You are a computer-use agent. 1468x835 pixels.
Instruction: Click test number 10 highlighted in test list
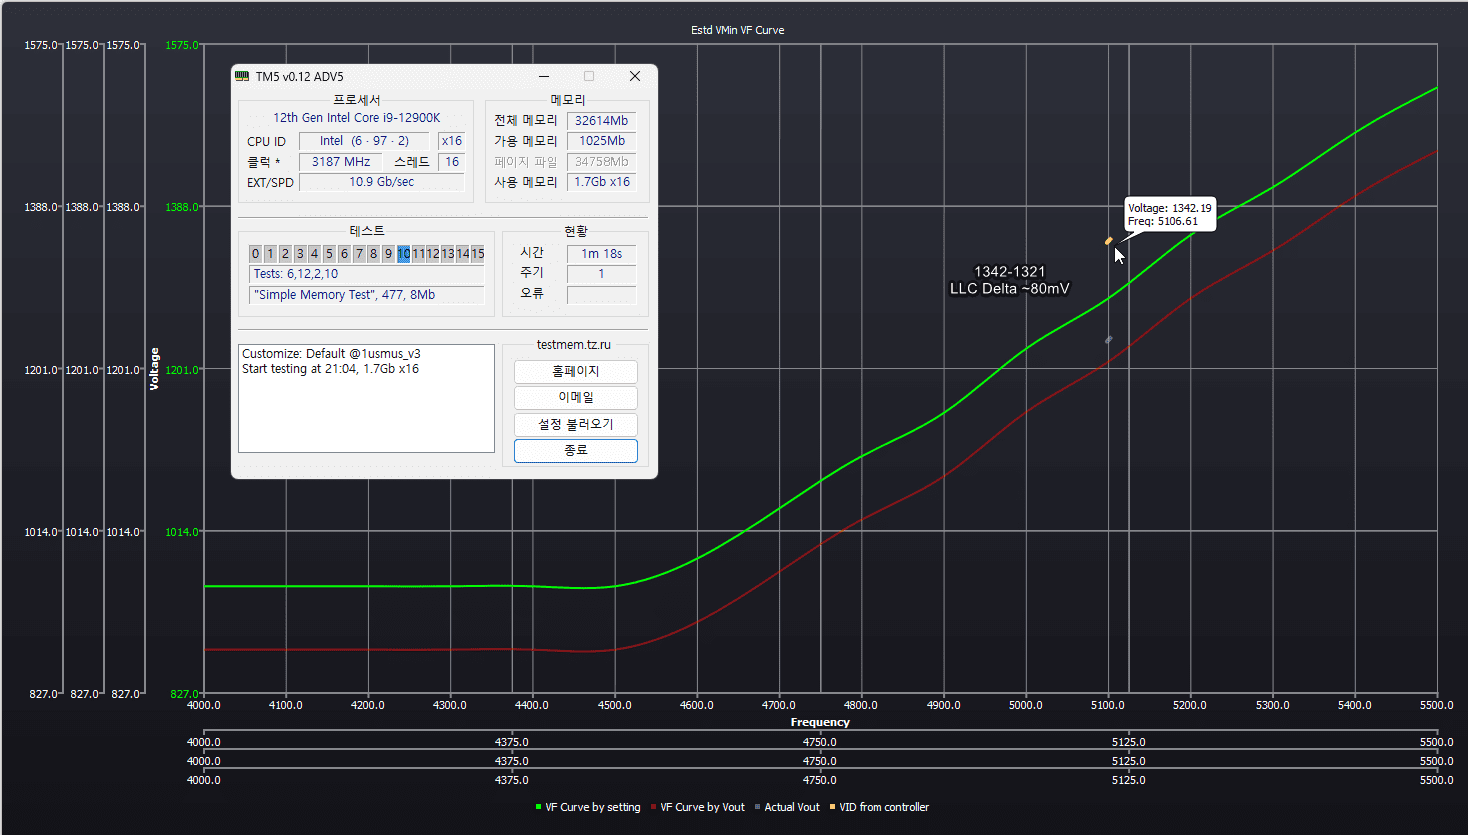pos(403,254)
